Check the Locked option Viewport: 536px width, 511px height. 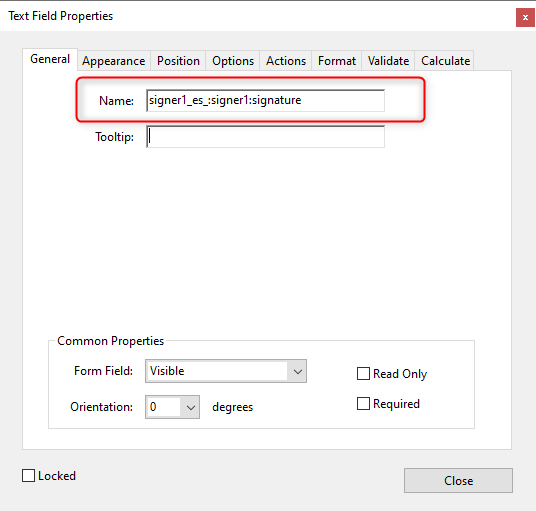pos(28,475)
